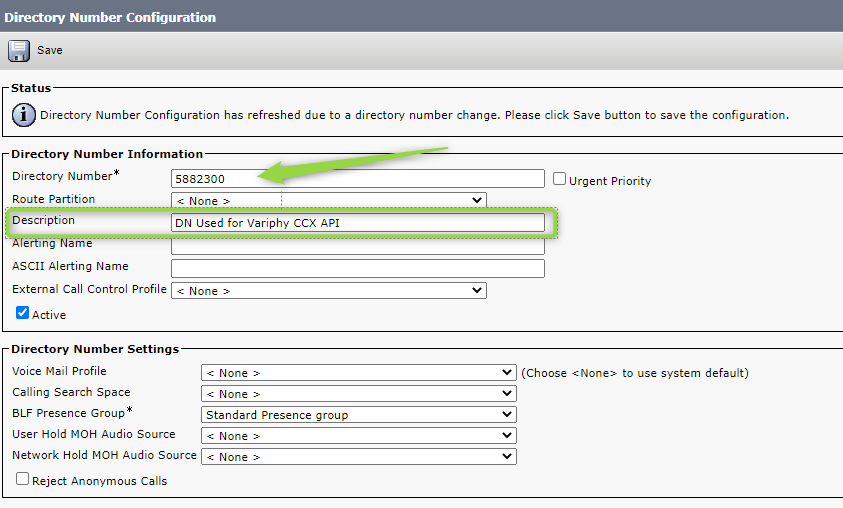Click the Save text label
843x508 pixels.
pos(49,50)
